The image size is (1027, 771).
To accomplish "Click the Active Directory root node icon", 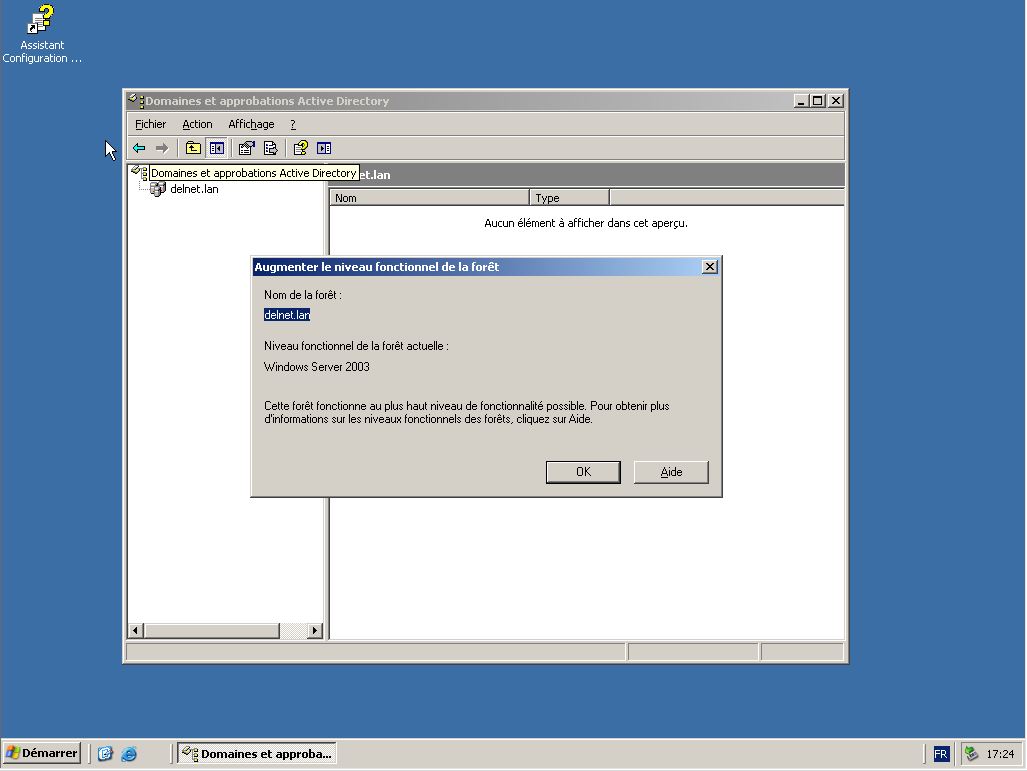I will pyautogui.click(x=139, y=173).
